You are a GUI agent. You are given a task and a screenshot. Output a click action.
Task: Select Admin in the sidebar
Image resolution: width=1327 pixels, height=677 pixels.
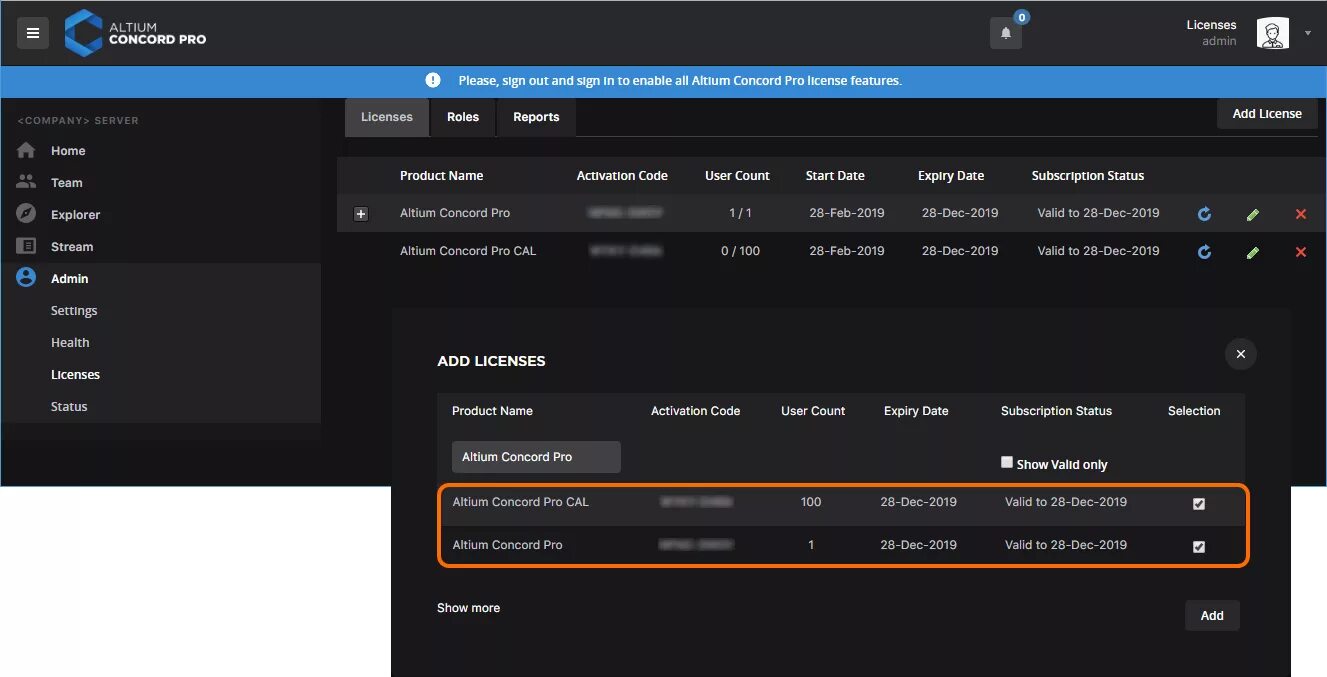70,279
